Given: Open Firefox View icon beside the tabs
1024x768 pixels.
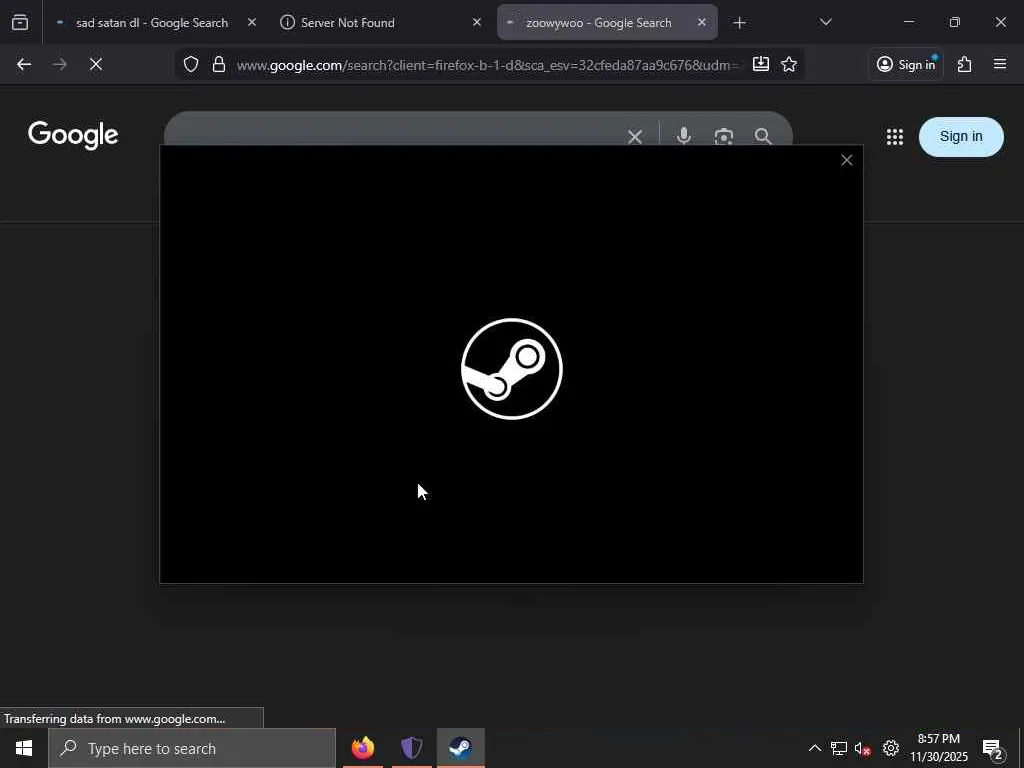Looking at the screenshot, I should [x=20, y=23].
